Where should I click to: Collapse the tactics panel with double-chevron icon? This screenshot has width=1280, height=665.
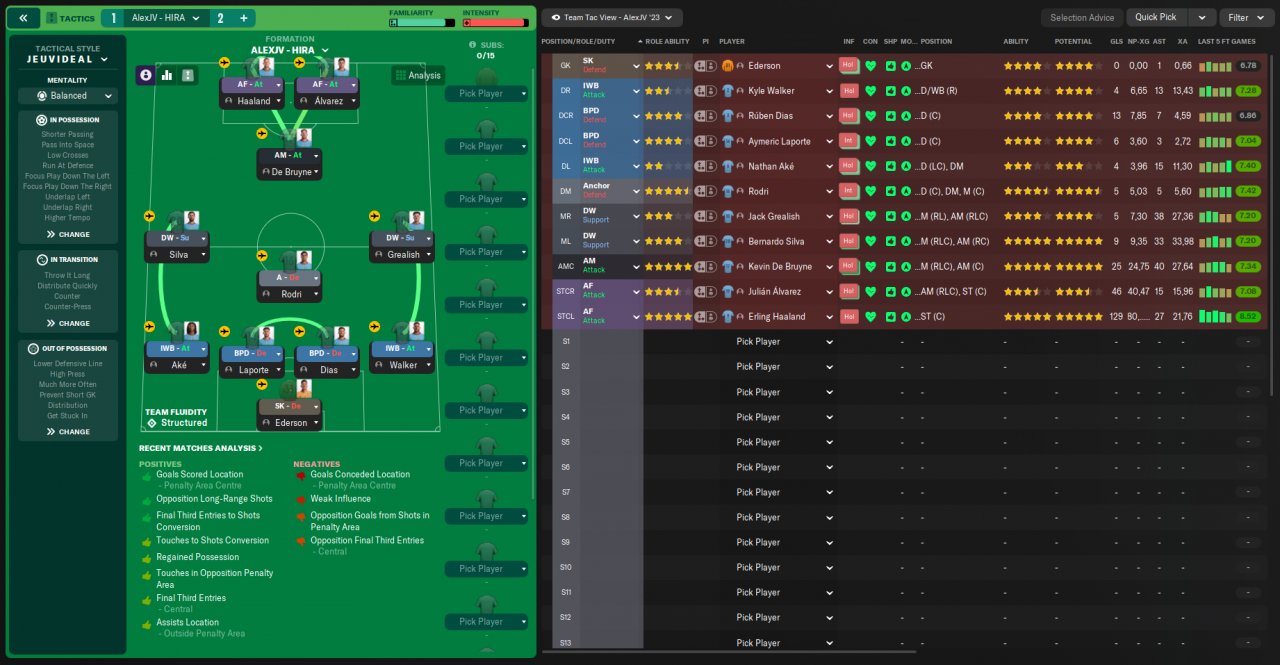(x=23, y=18)
